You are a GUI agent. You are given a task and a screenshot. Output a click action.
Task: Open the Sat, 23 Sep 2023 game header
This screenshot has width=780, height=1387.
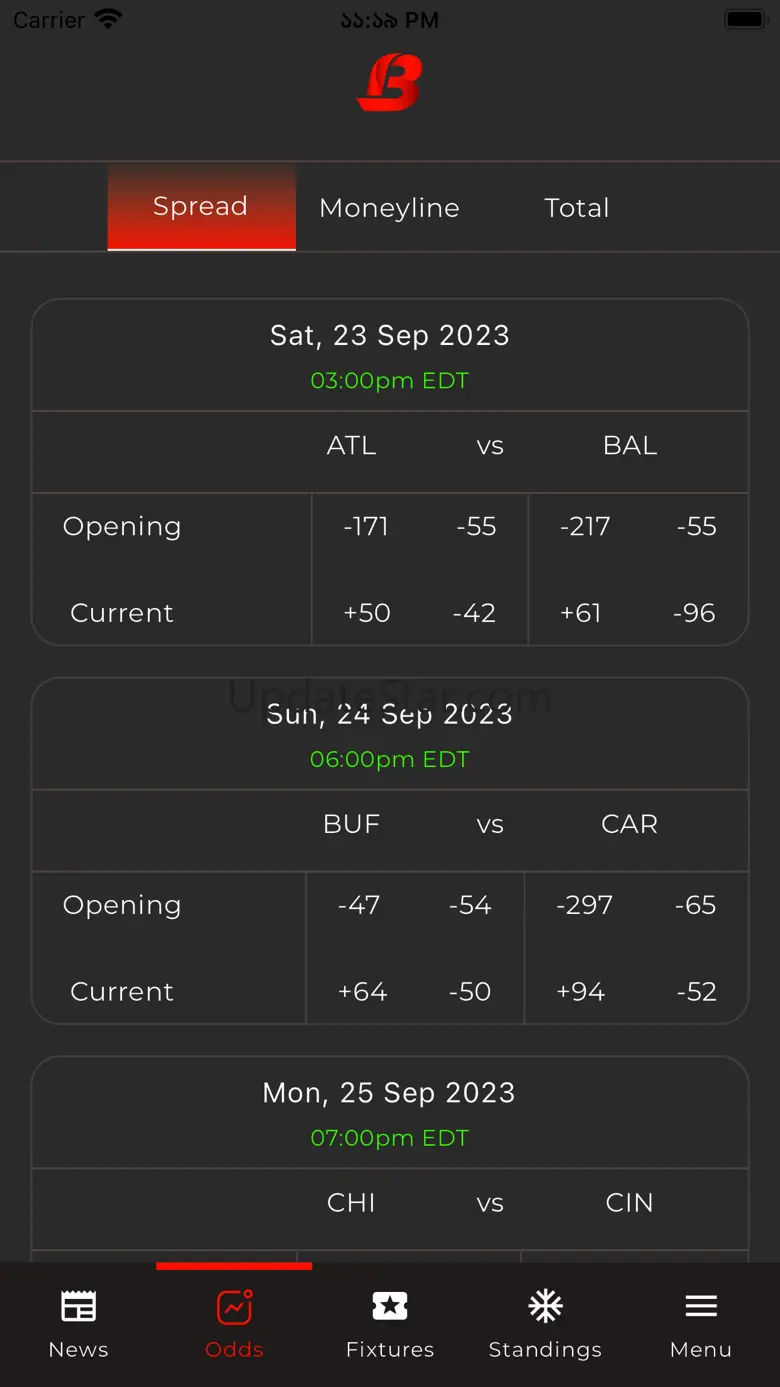(x=390, y=336)
